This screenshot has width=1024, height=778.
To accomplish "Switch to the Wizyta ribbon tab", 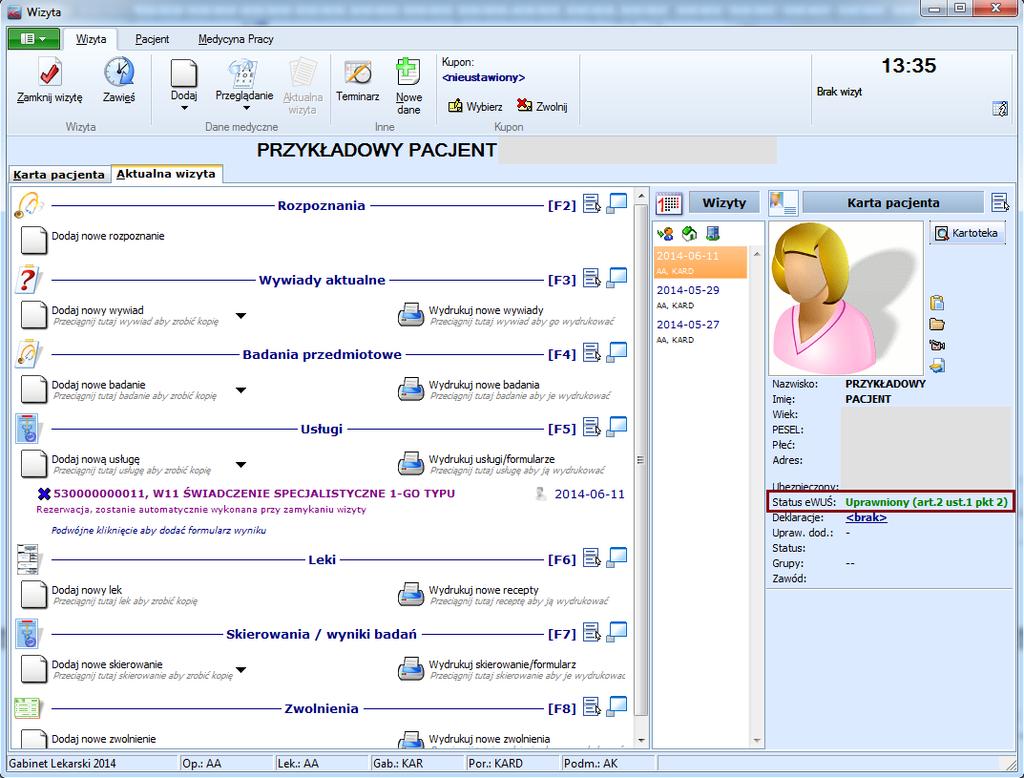I will (91, 39).
